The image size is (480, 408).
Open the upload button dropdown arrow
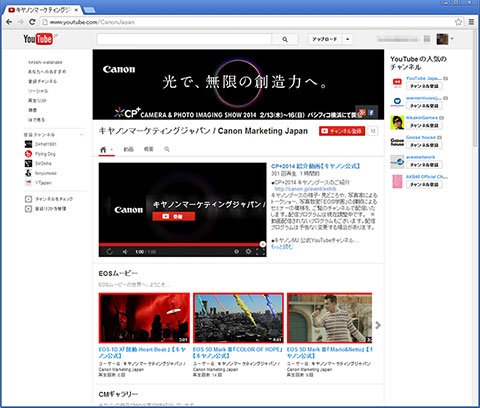(348, 39)
